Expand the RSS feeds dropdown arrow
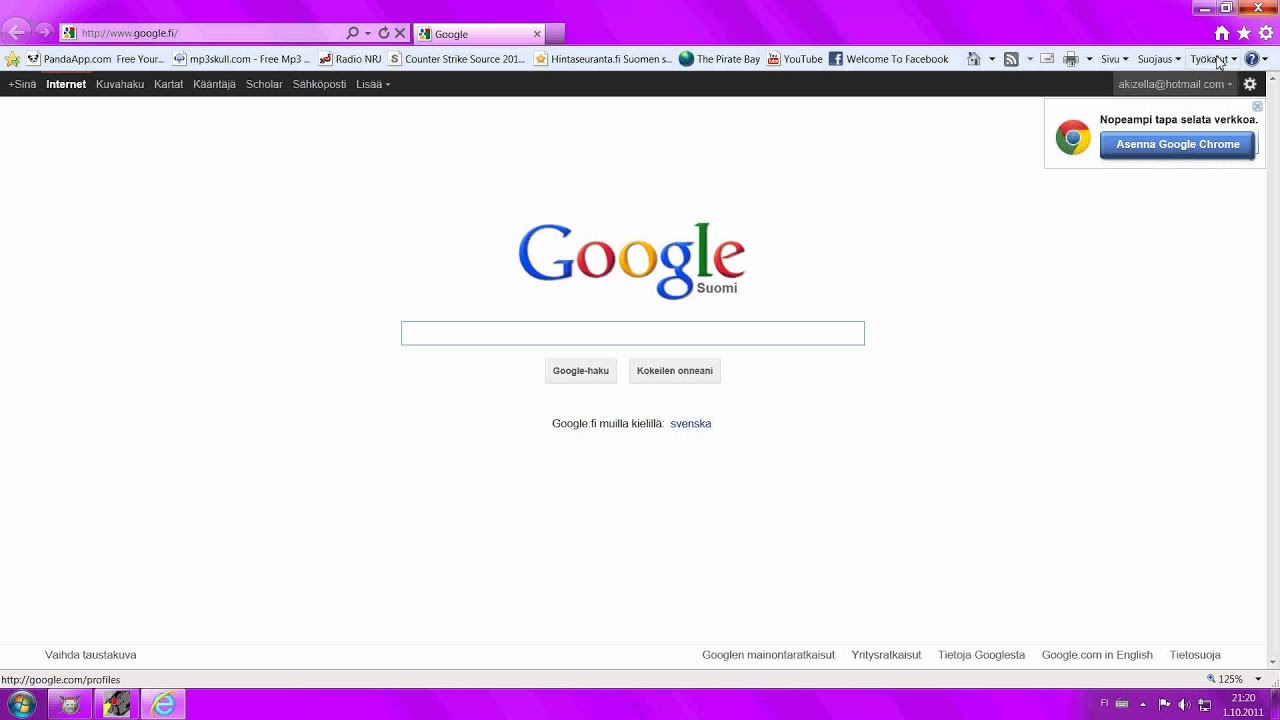 (1030, 59)
